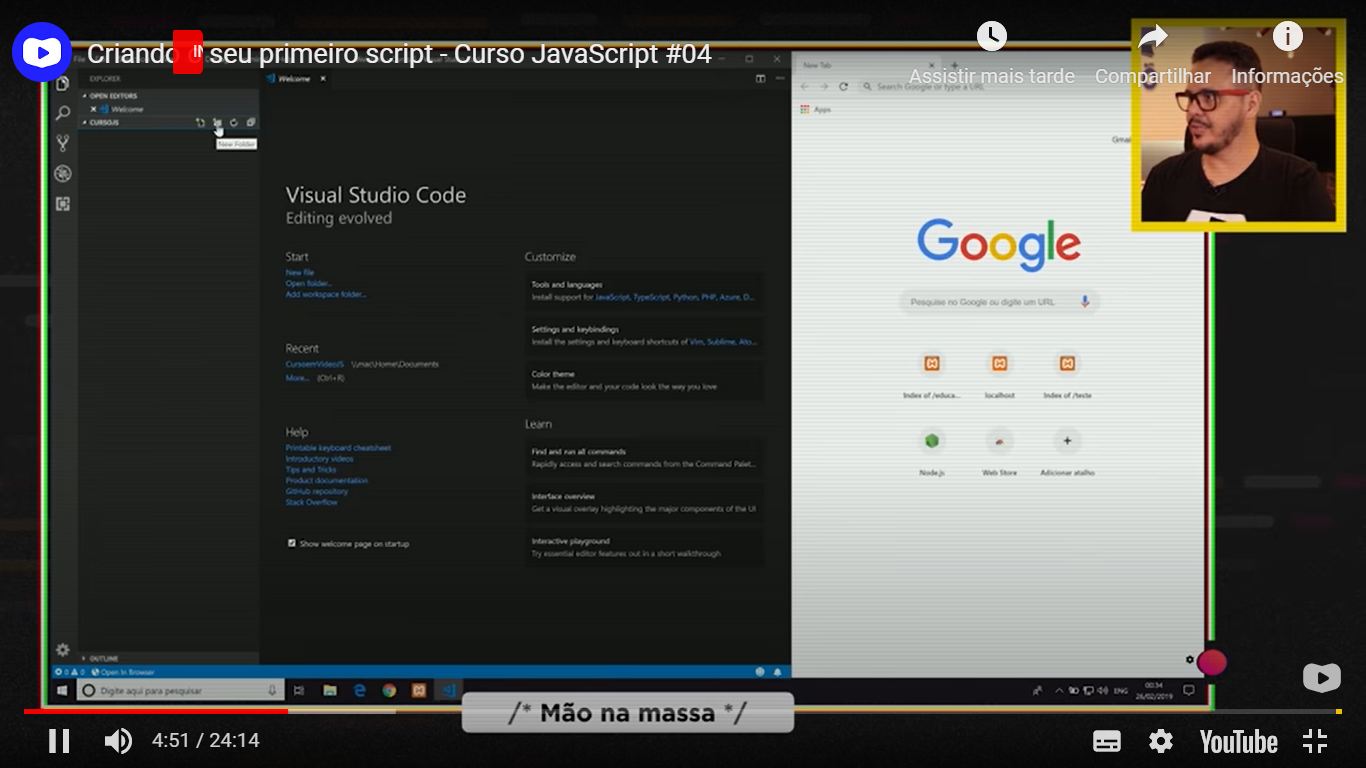Click the channel watermark at the video's lower right
1366x768 pixels.
[1322, 678]
